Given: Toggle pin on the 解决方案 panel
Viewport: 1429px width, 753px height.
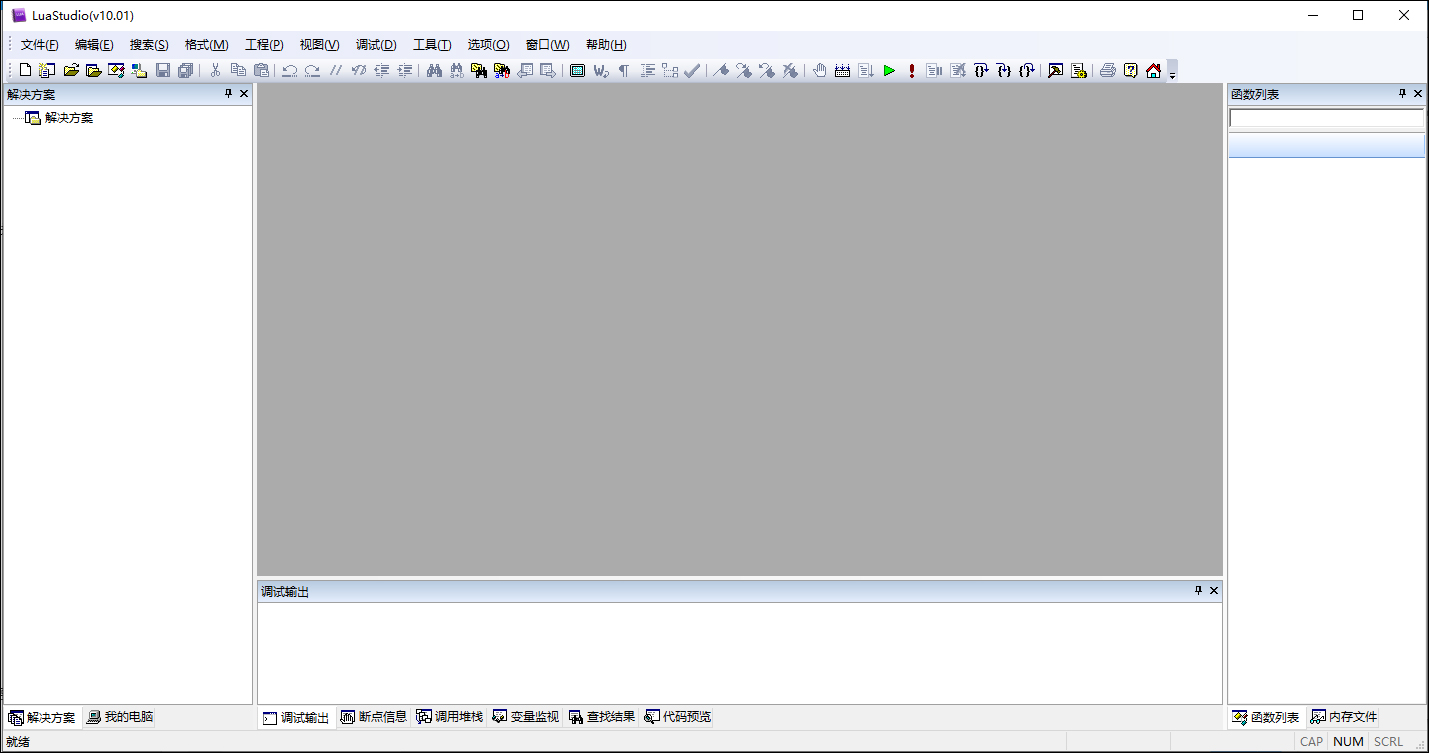Looking at the screenshot, I should (228, 94).
